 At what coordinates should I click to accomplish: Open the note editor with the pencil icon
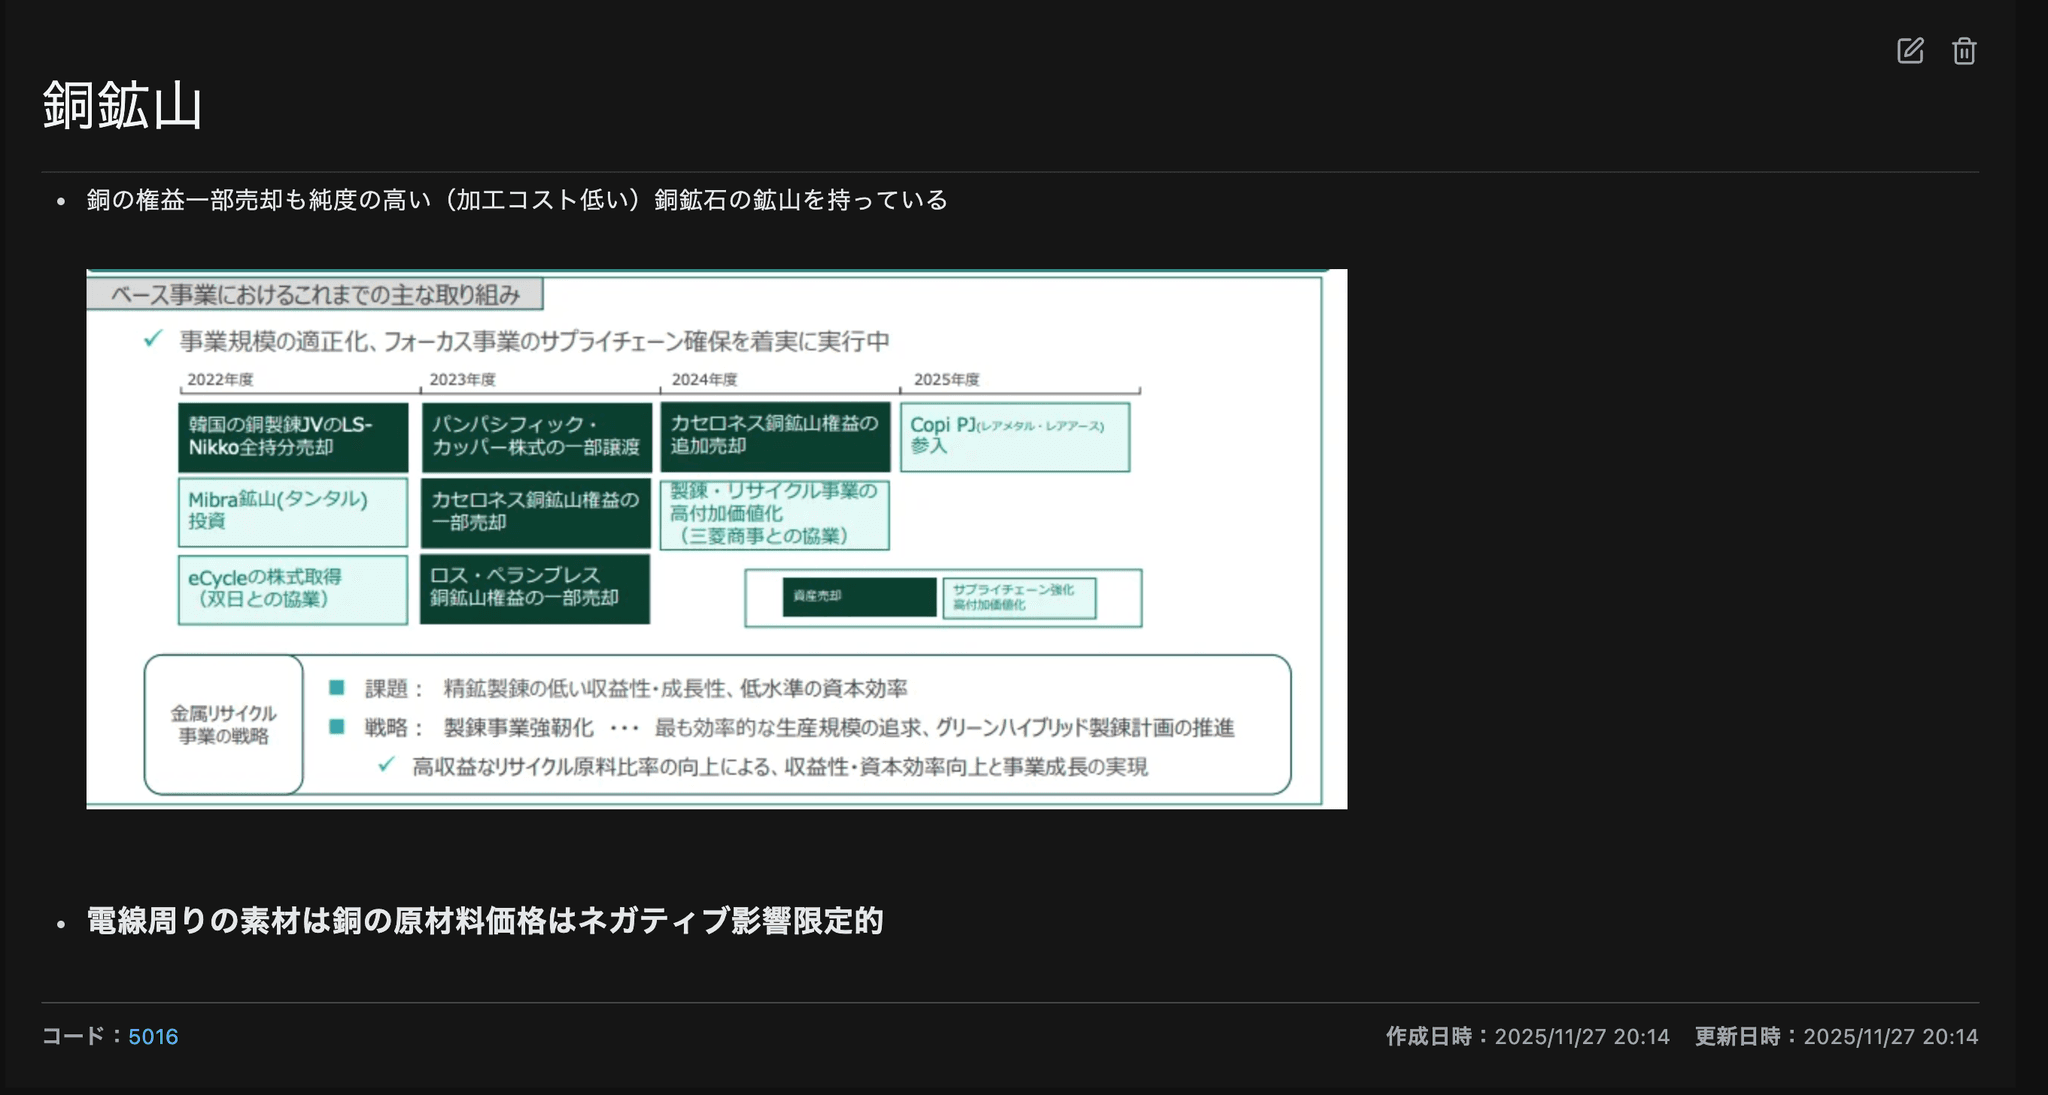[1910, 50]
